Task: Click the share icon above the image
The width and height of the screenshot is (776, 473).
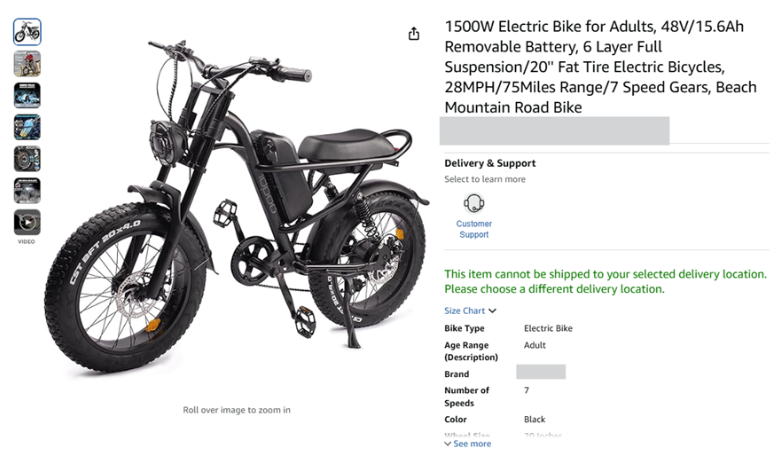Action: [414, 34]
